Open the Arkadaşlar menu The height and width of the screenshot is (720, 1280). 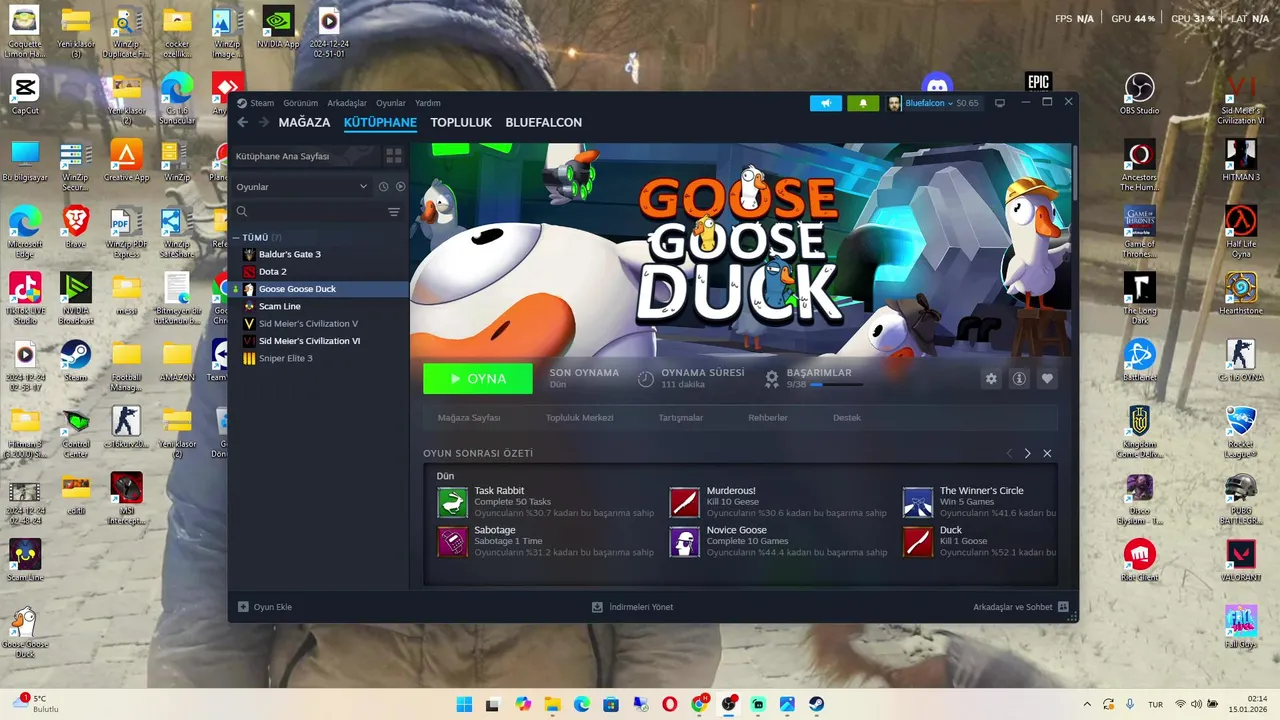click(x=347, y=103)
